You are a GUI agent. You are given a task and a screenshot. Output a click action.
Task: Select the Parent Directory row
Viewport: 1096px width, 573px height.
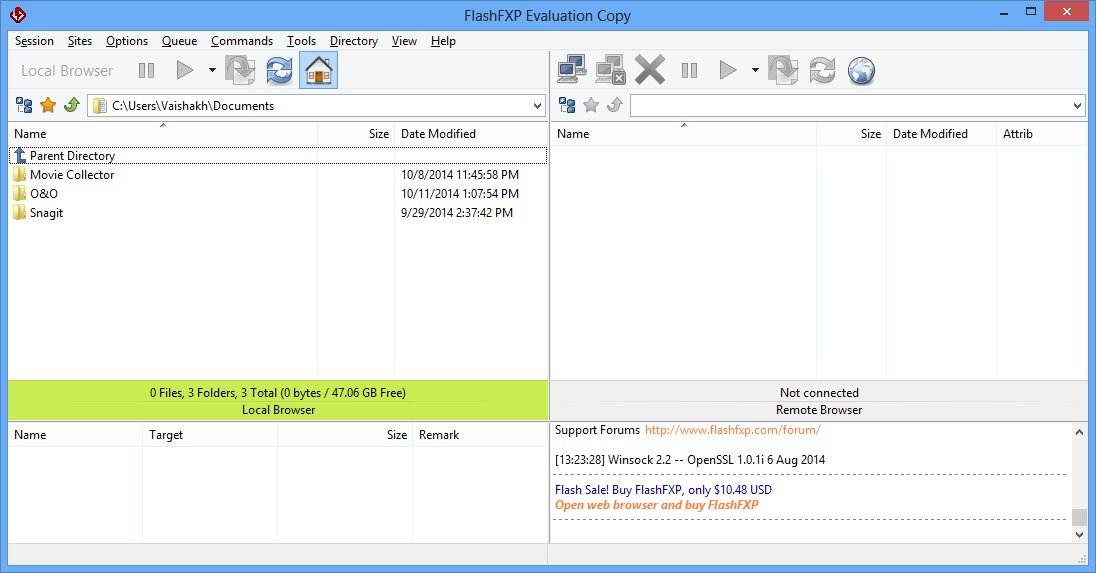click(x=278, y=156)
